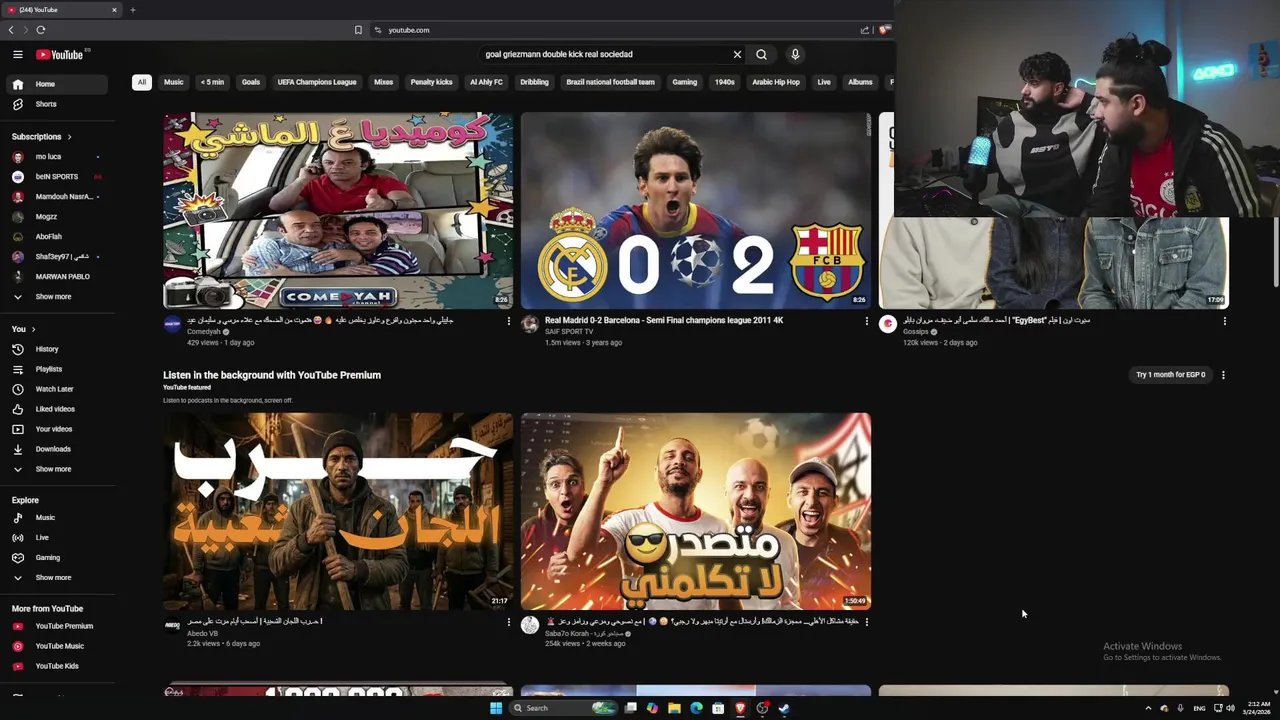
Task: Click the magnifier search button
Action: tap(761, 54)
